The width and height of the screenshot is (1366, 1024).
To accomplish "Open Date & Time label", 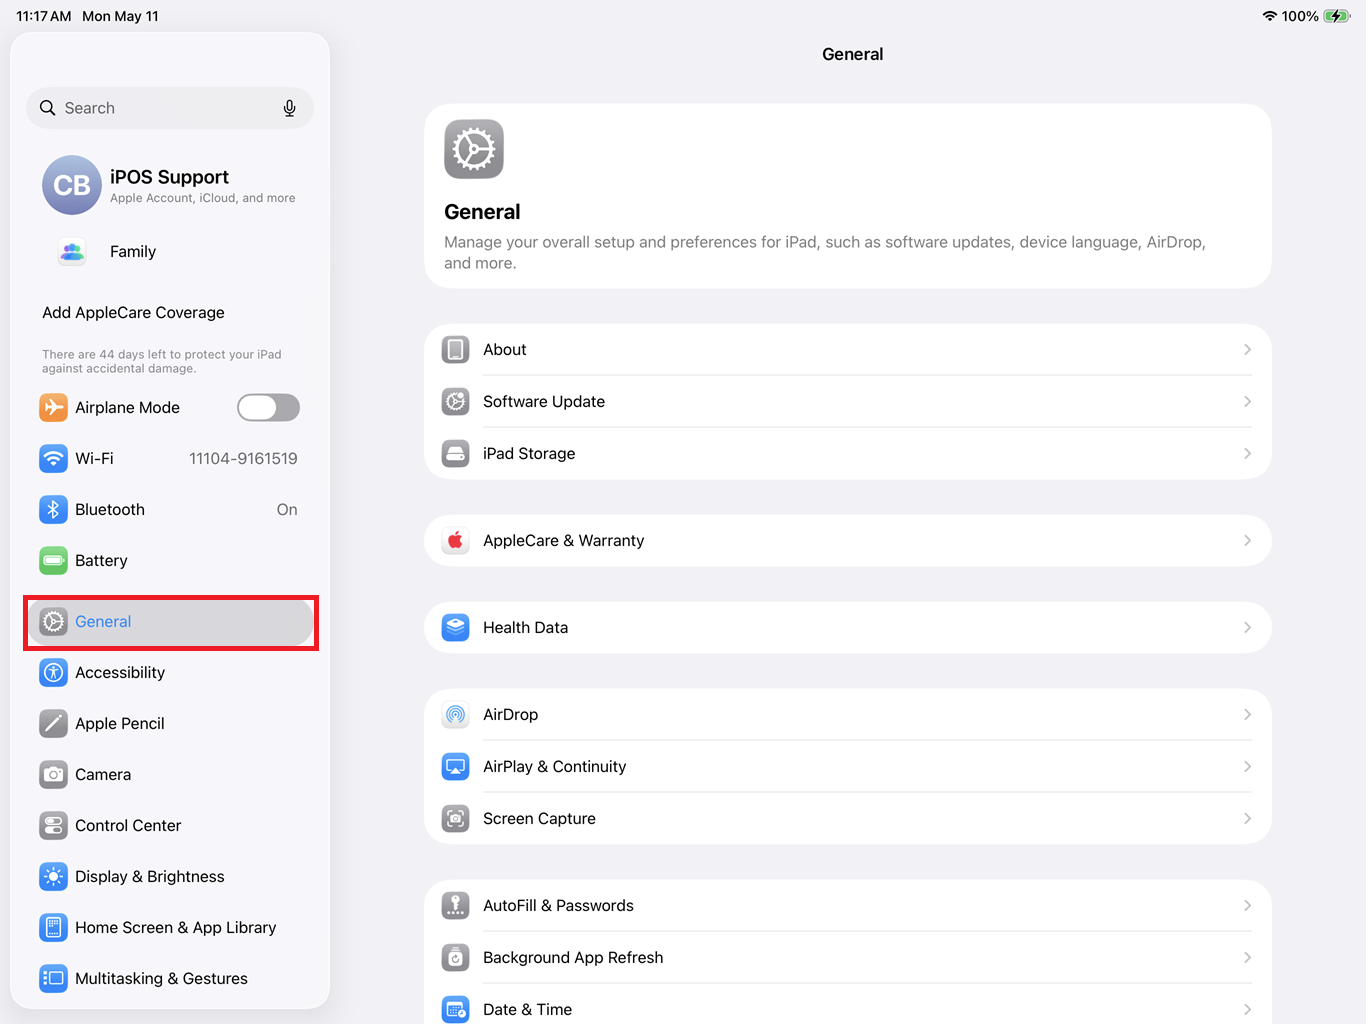I will click(527, 1009).
